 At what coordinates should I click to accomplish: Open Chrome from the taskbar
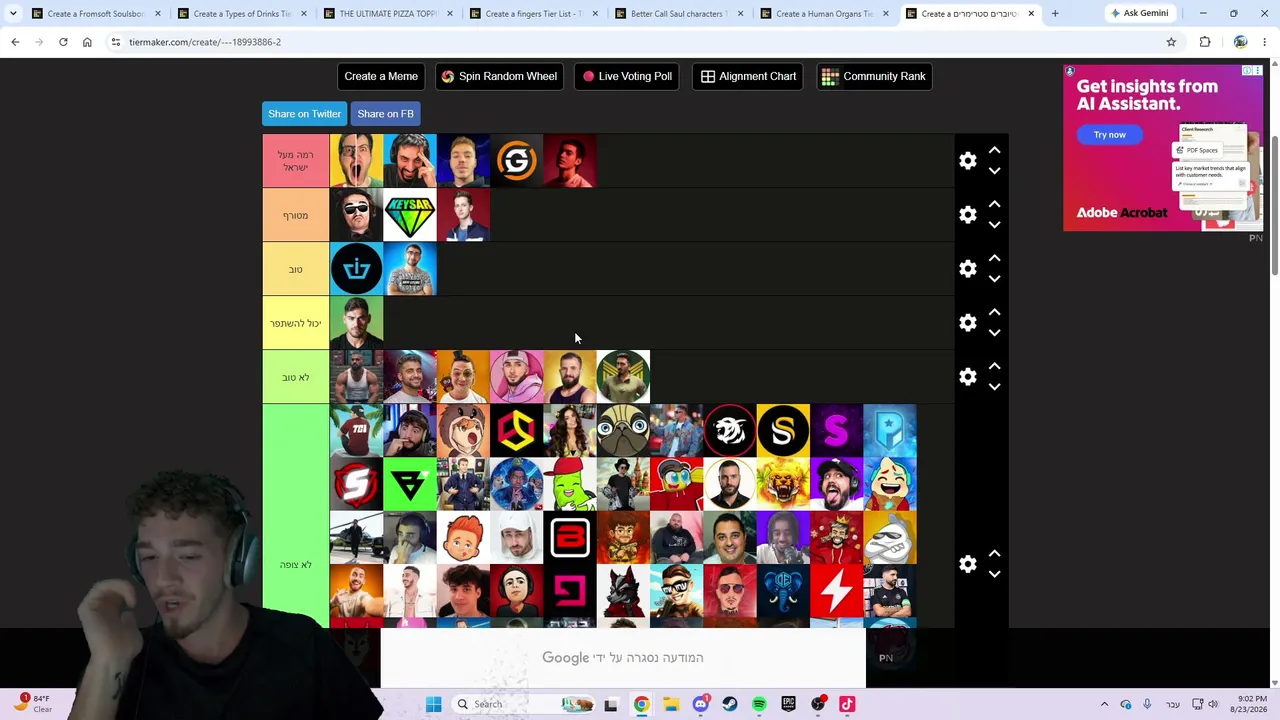click(641, 704)
